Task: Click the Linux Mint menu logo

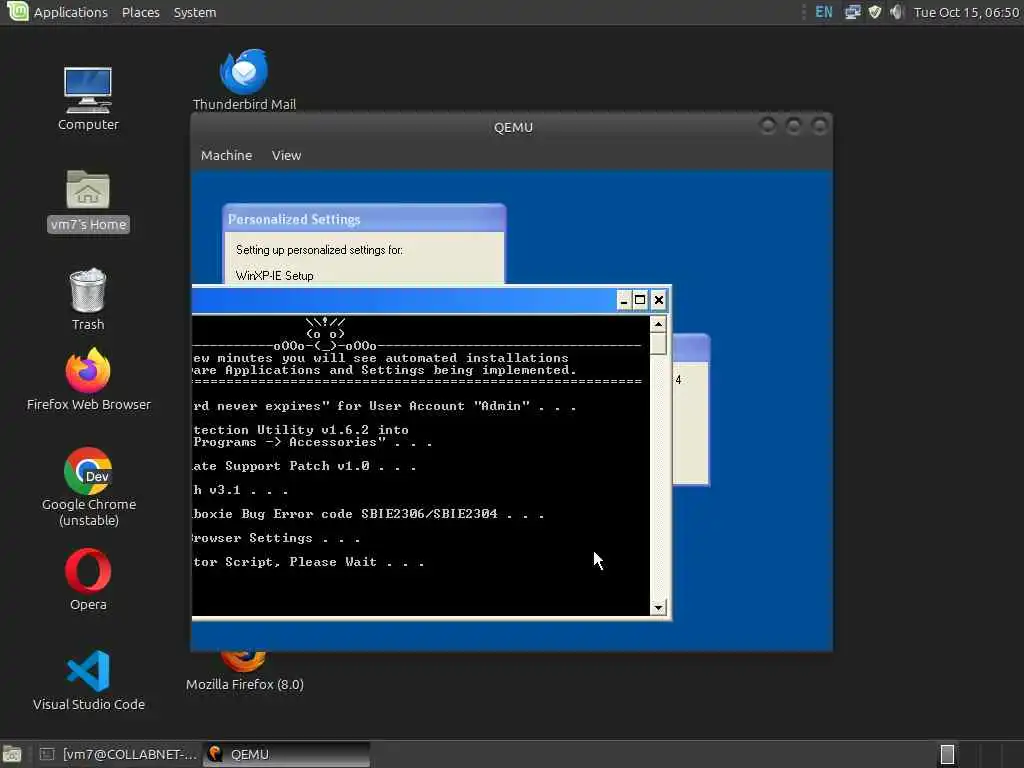Action: tap(17, 11)
